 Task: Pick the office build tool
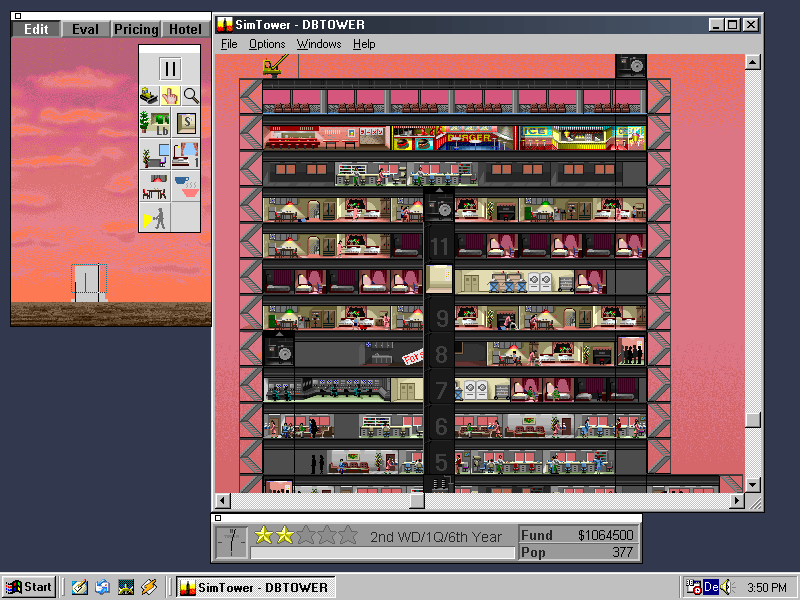[x=155, y=155]
